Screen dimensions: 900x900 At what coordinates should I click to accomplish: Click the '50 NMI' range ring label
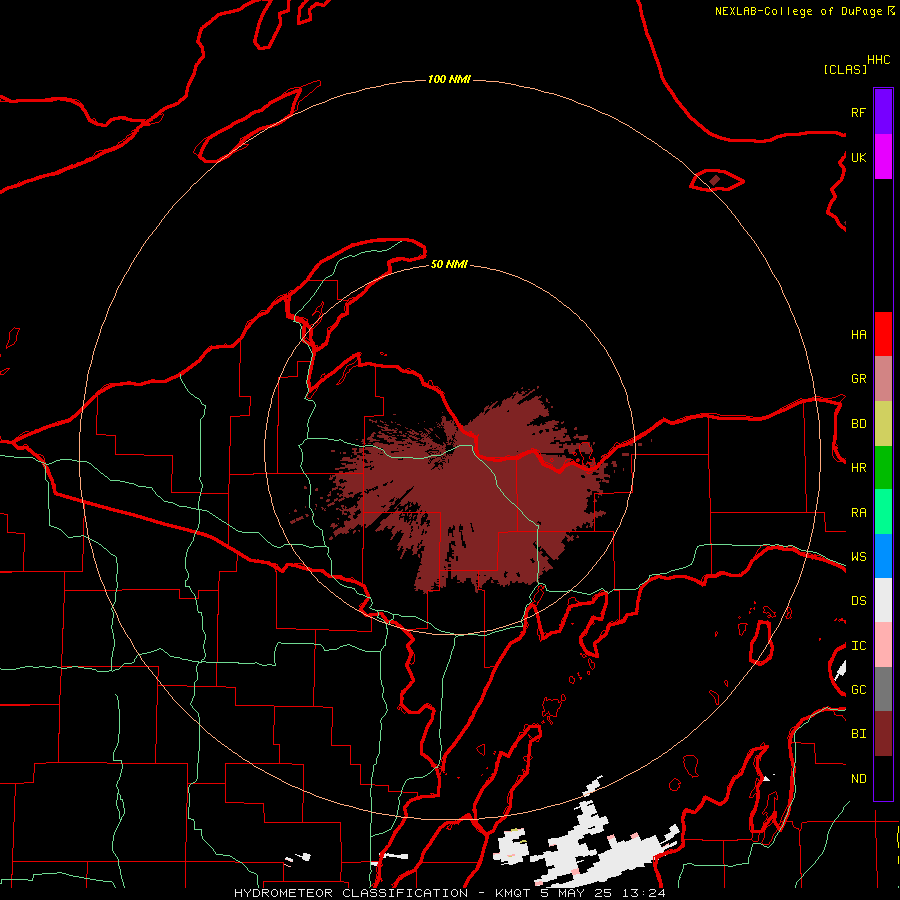point(449,264)
